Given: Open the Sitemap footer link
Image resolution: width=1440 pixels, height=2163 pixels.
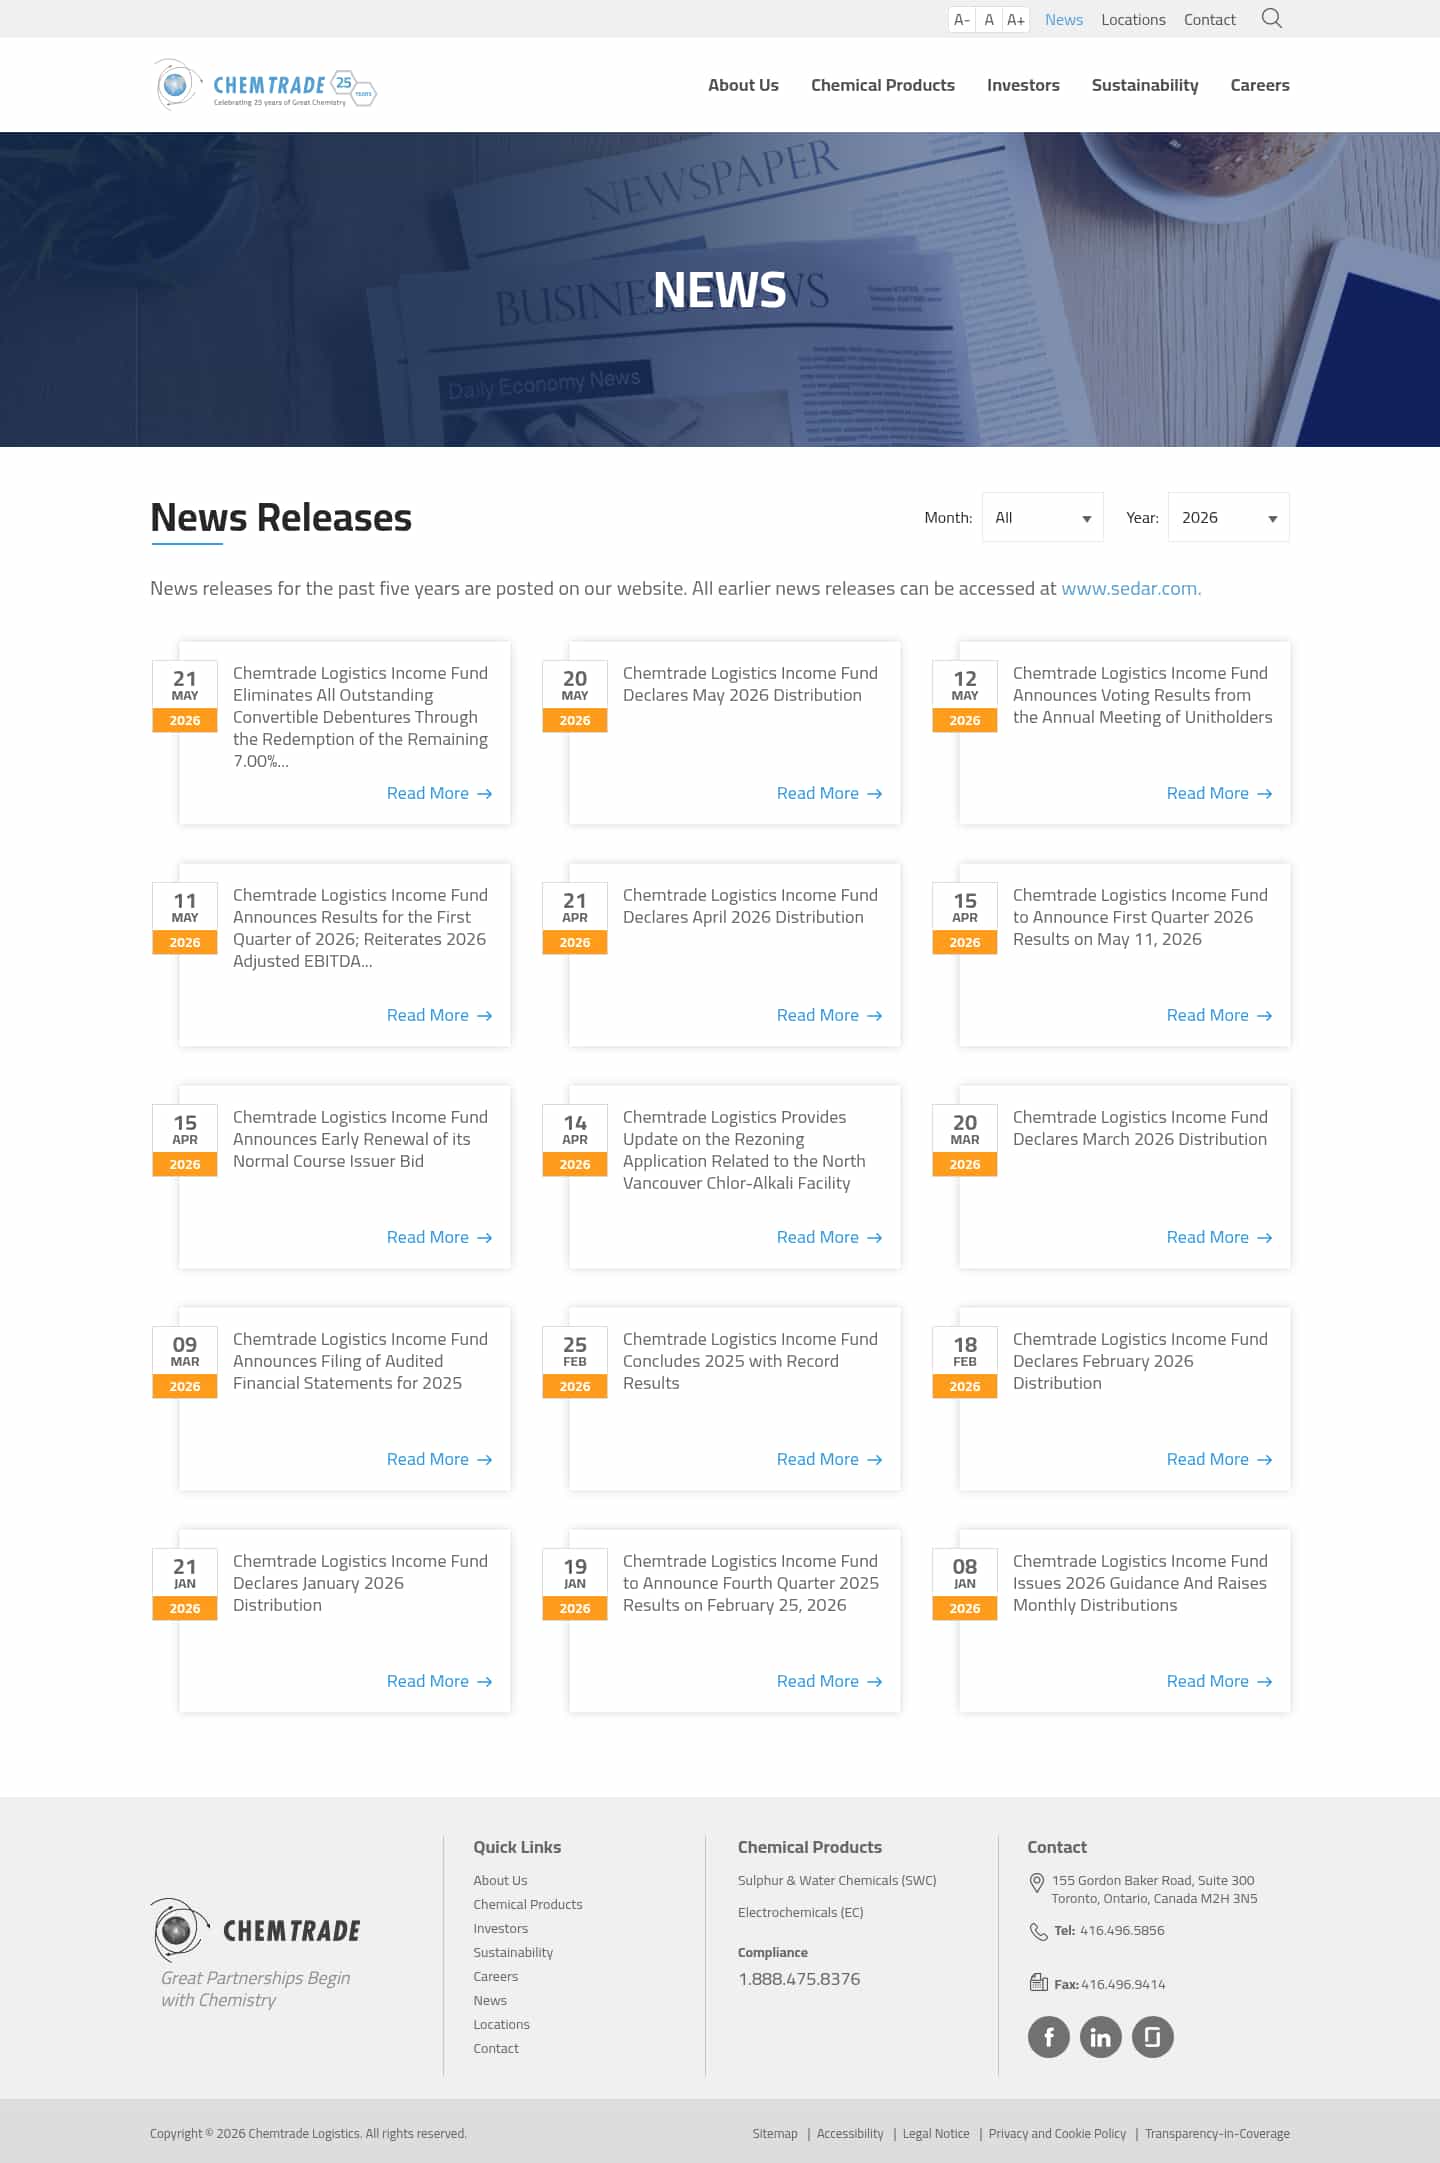Looking at the screenshot, I should click(x=775, y=2133).
